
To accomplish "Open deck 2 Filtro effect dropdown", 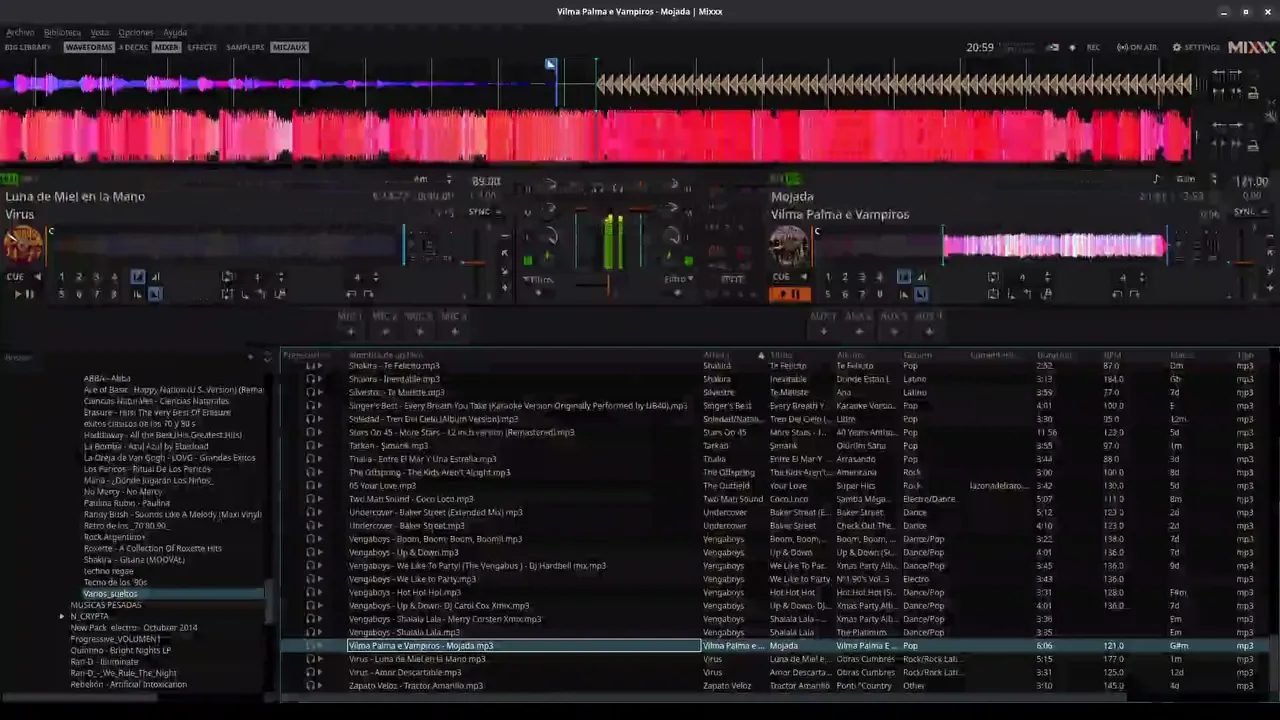I will 680,280.
